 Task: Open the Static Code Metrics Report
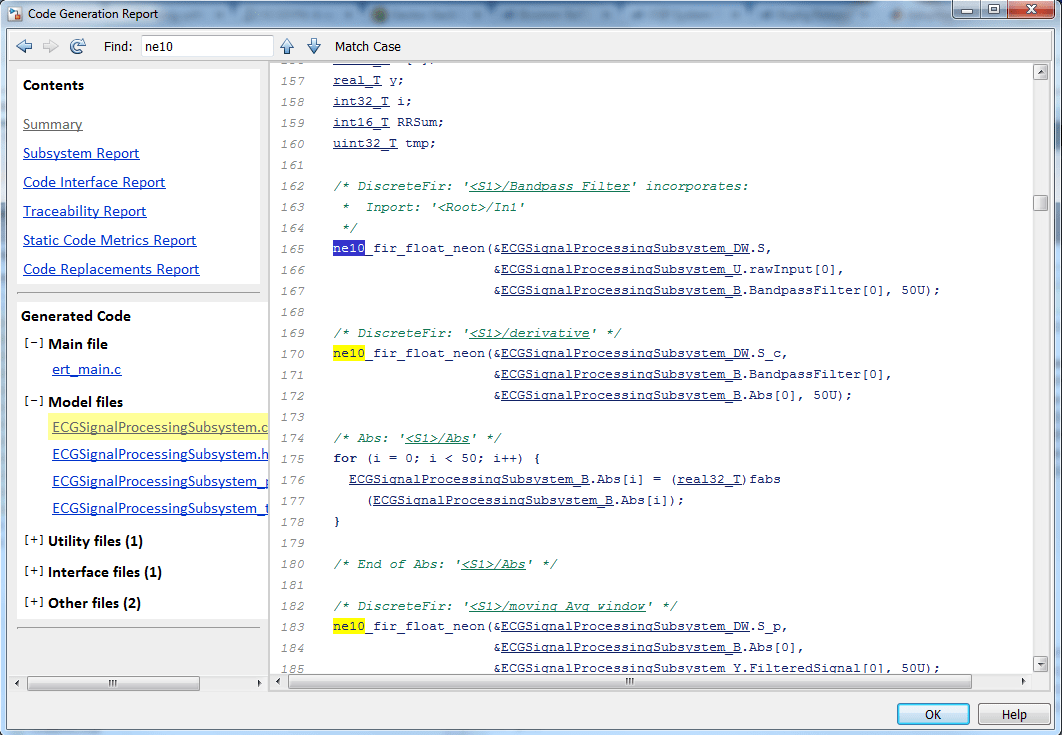coord(109,240)
